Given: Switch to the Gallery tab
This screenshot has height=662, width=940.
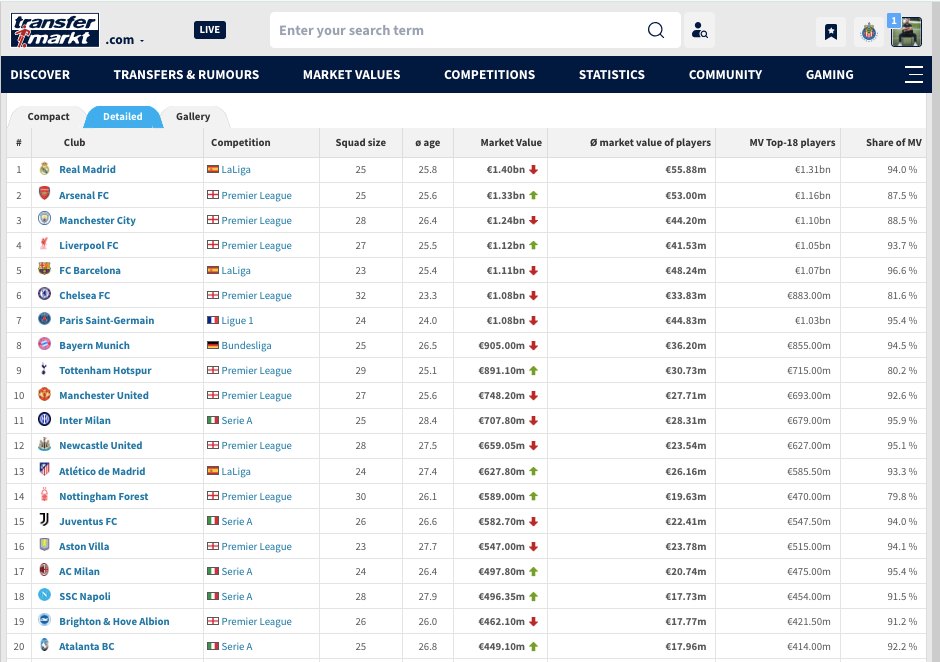Looking at the screenshot, I should click(x=193, y=117).
